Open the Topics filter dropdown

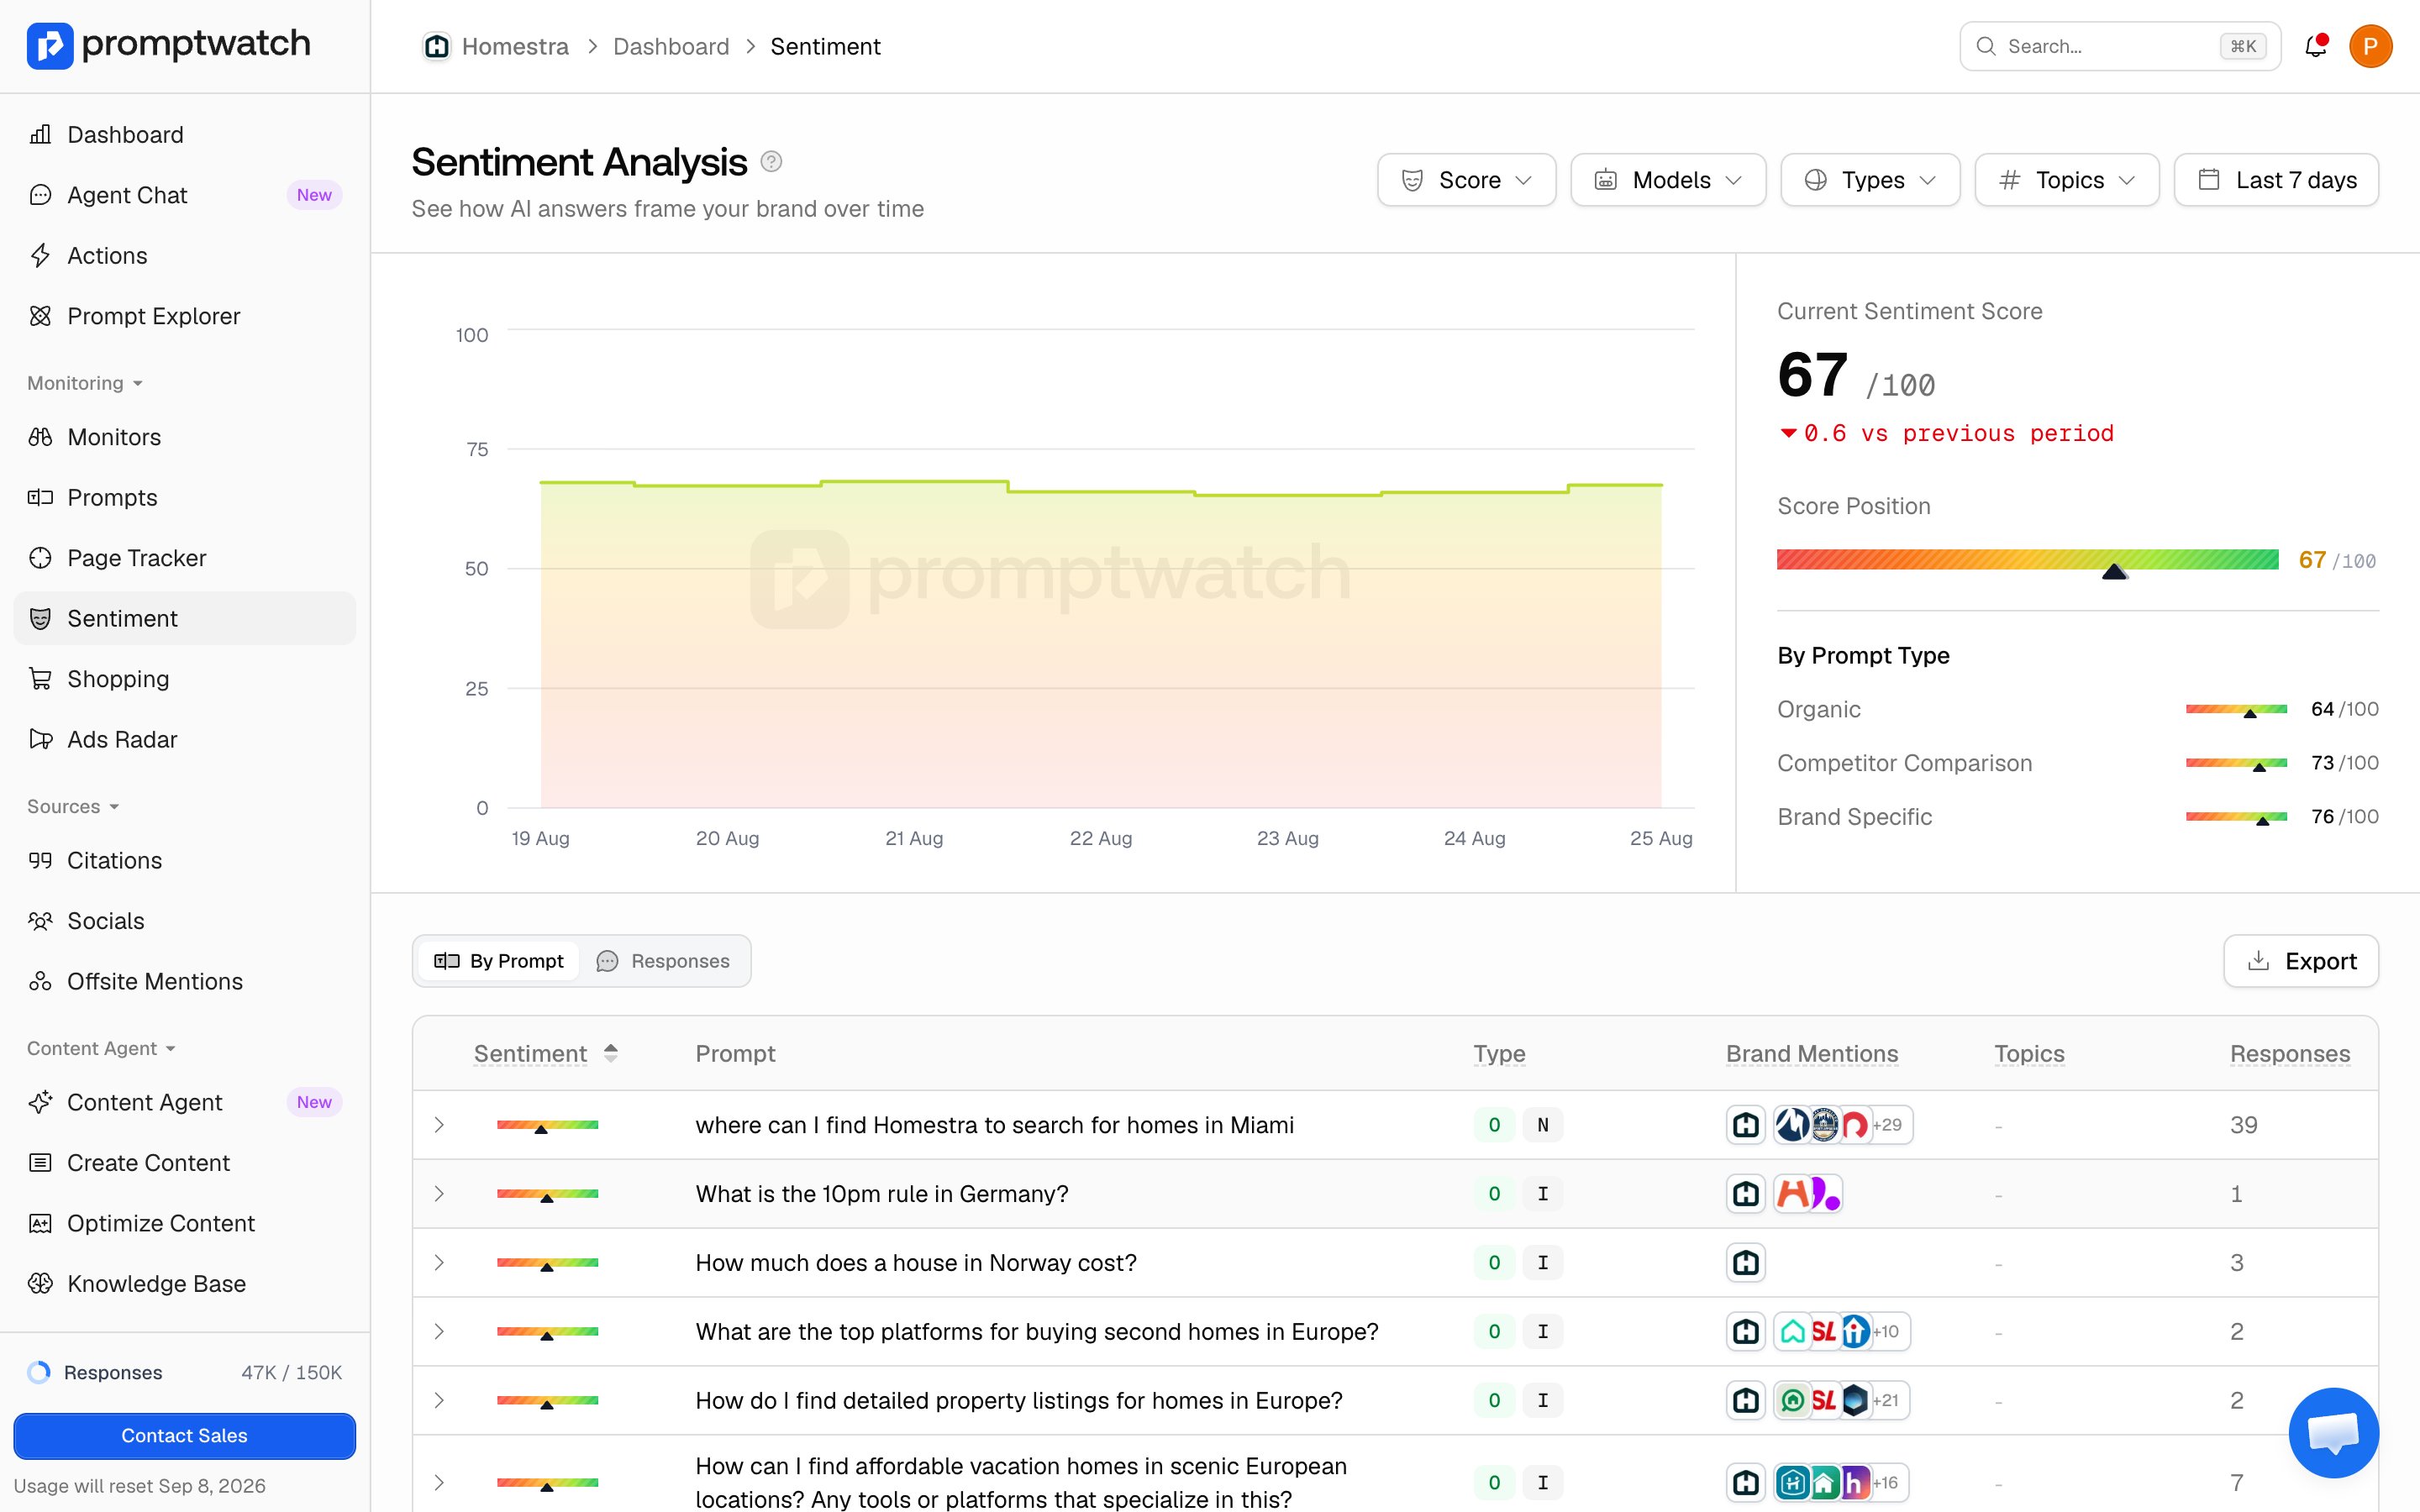coord(2067,180)
